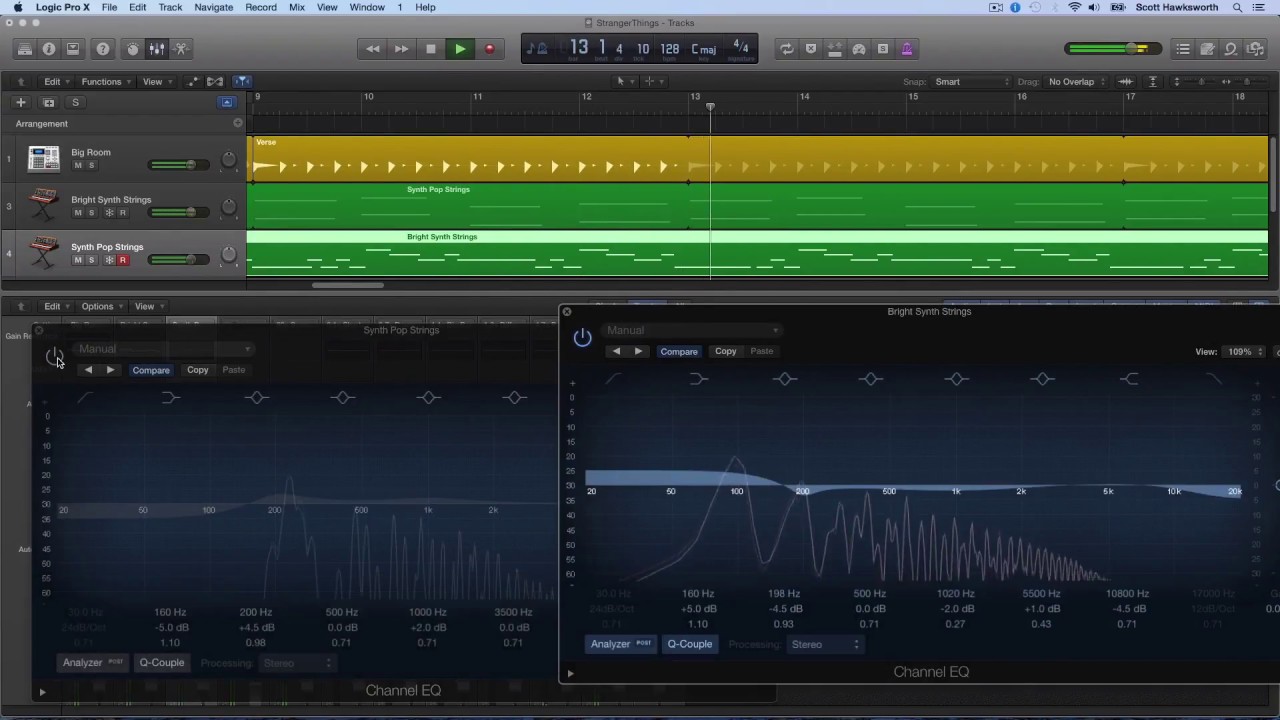Open the Tracks area View dropdown

[157, 81]
